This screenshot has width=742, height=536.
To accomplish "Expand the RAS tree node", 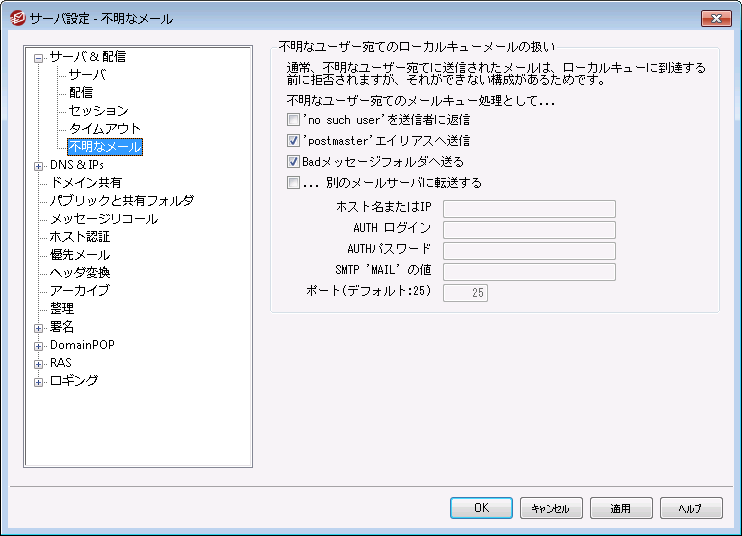I will click(x=39, y=363).
